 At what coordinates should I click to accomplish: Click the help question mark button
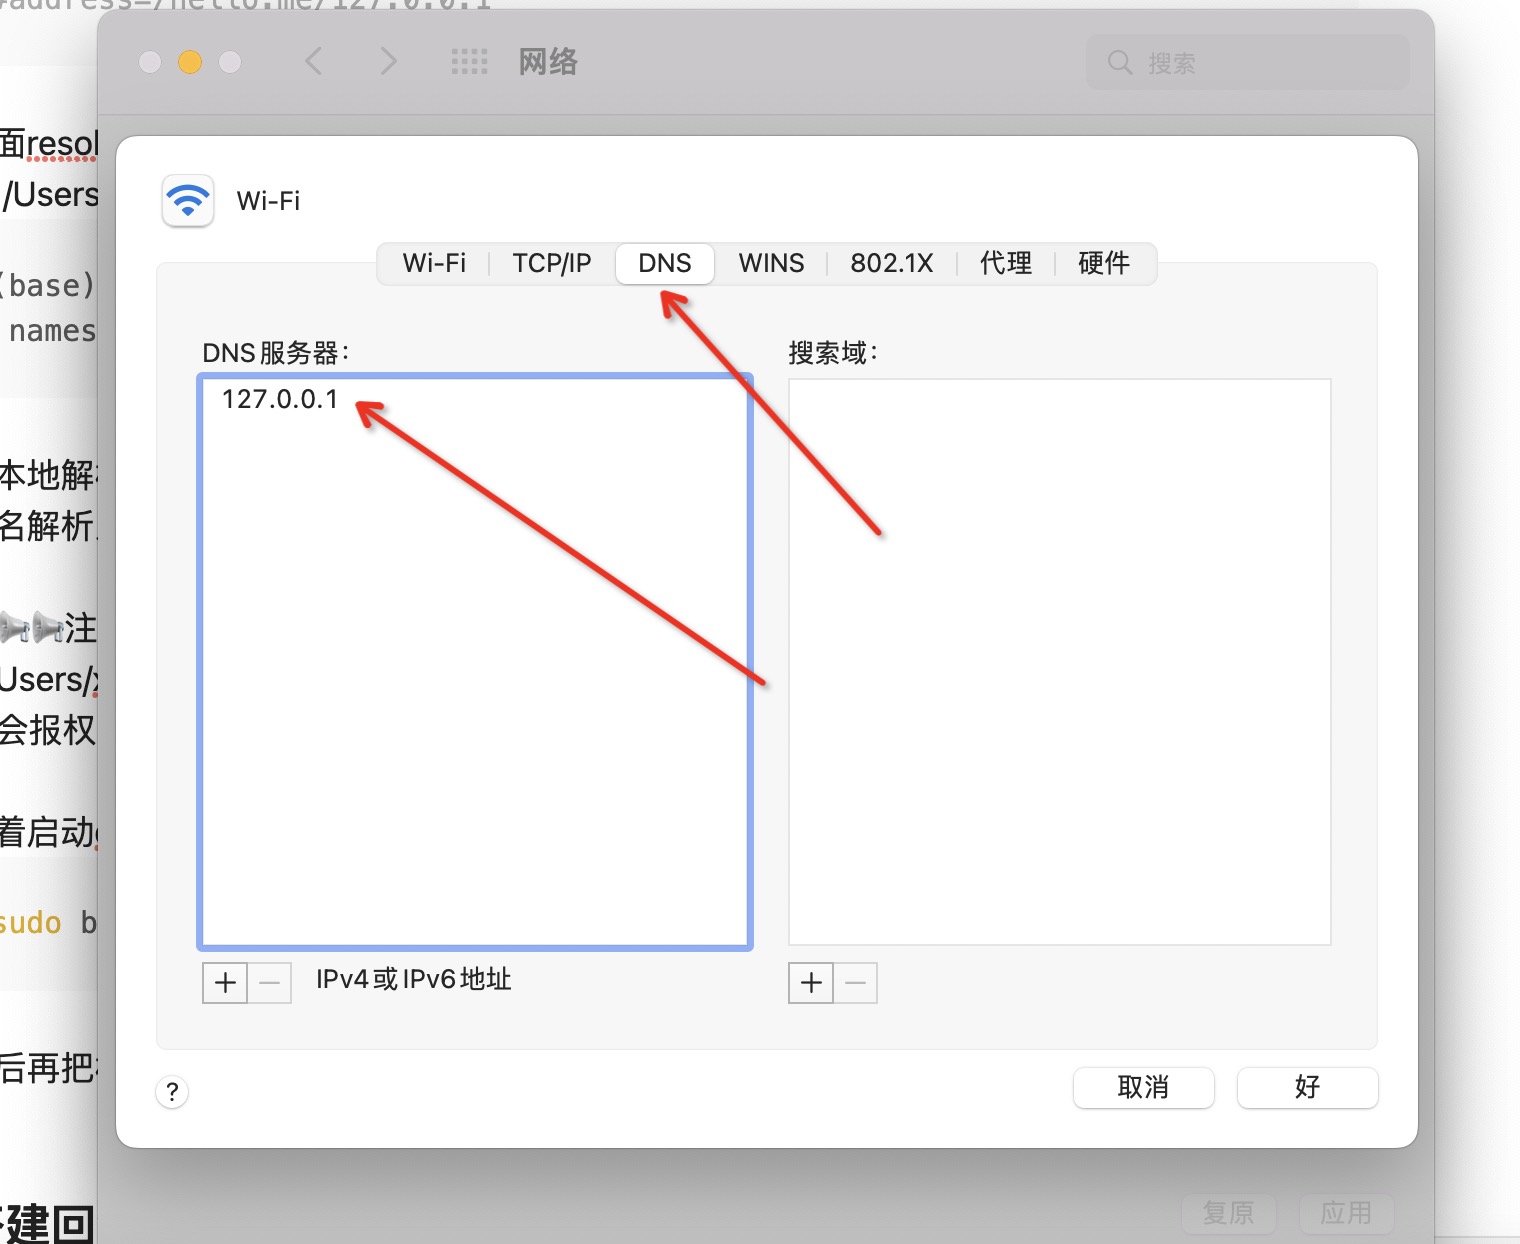coord(172,1092)
